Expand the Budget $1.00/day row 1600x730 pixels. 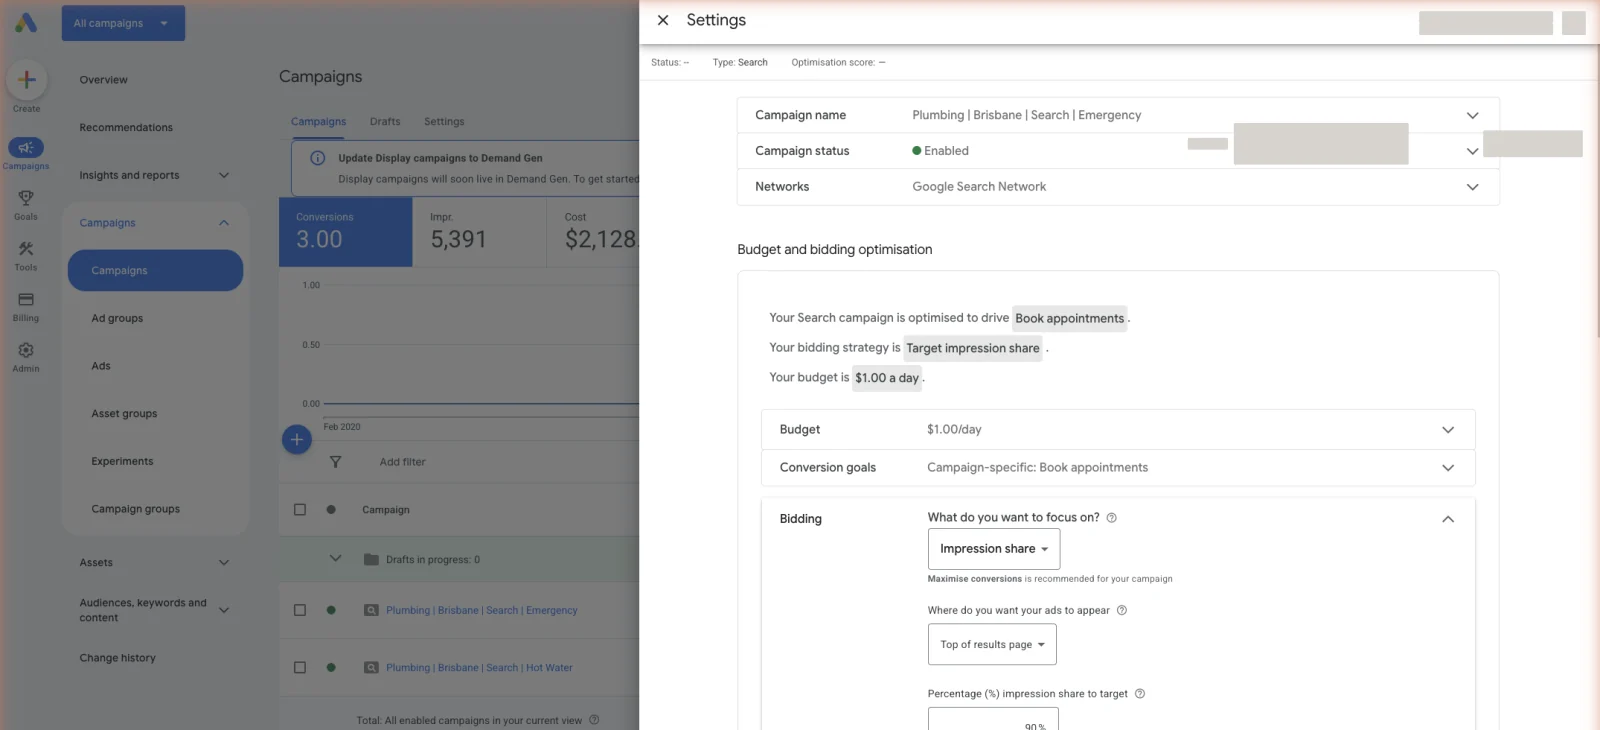[x=1448, y=430]
